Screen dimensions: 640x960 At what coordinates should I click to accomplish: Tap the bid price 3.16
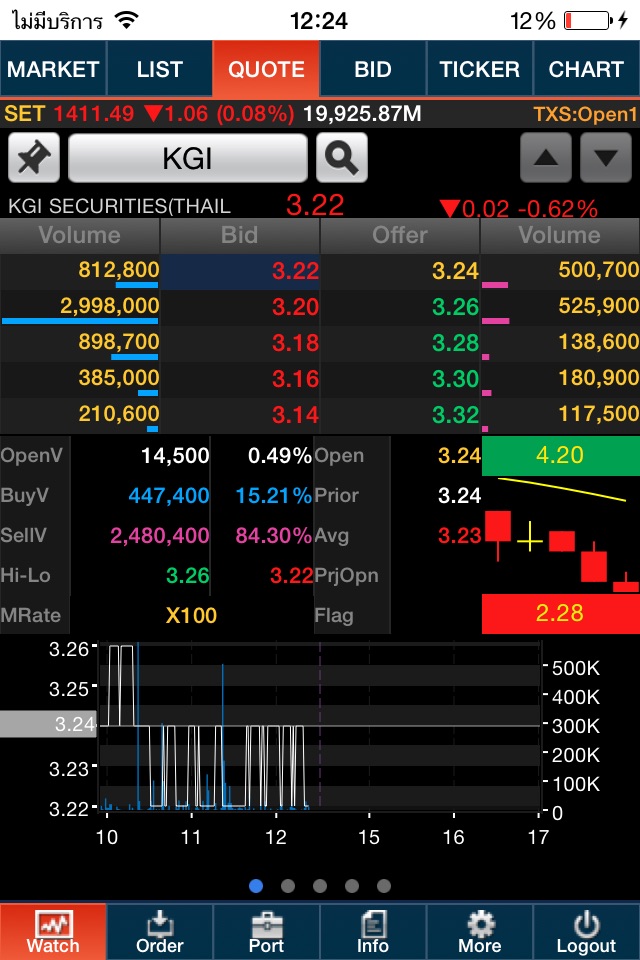295,379
